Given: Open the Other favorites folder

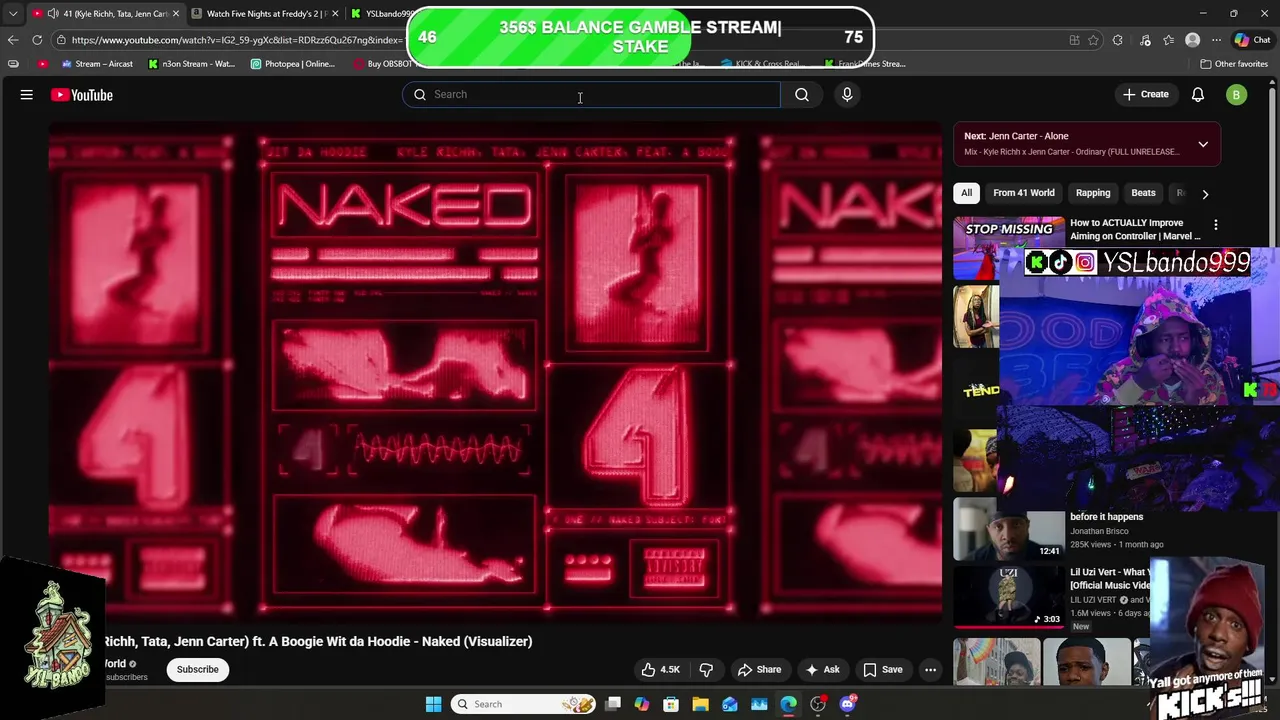Looking at the screenshot, I should [x=1234, y=64].
